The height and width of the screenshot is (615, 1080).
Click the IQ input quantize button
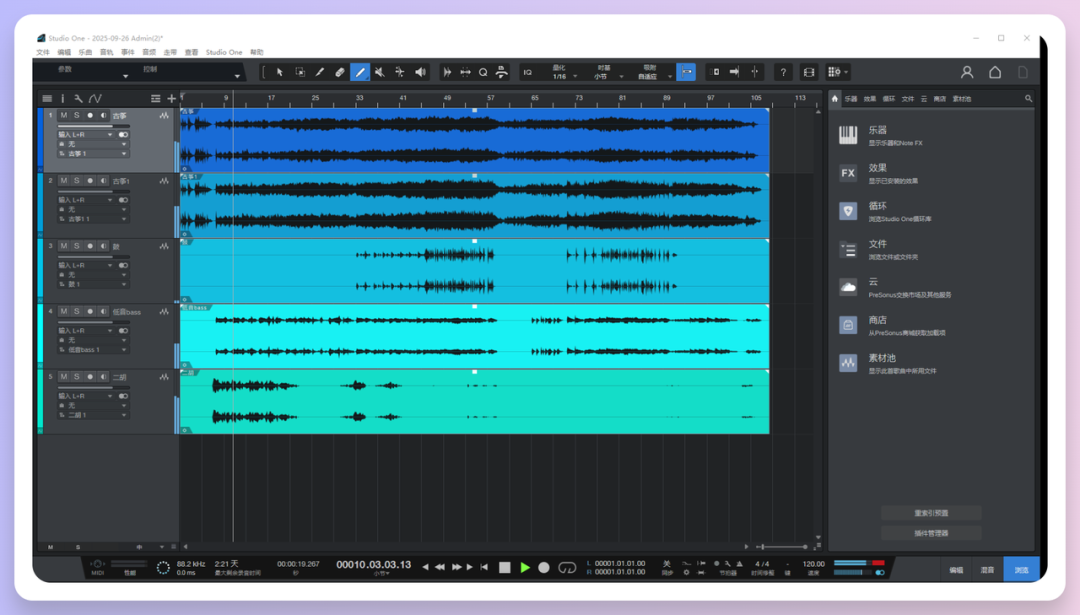528,72
